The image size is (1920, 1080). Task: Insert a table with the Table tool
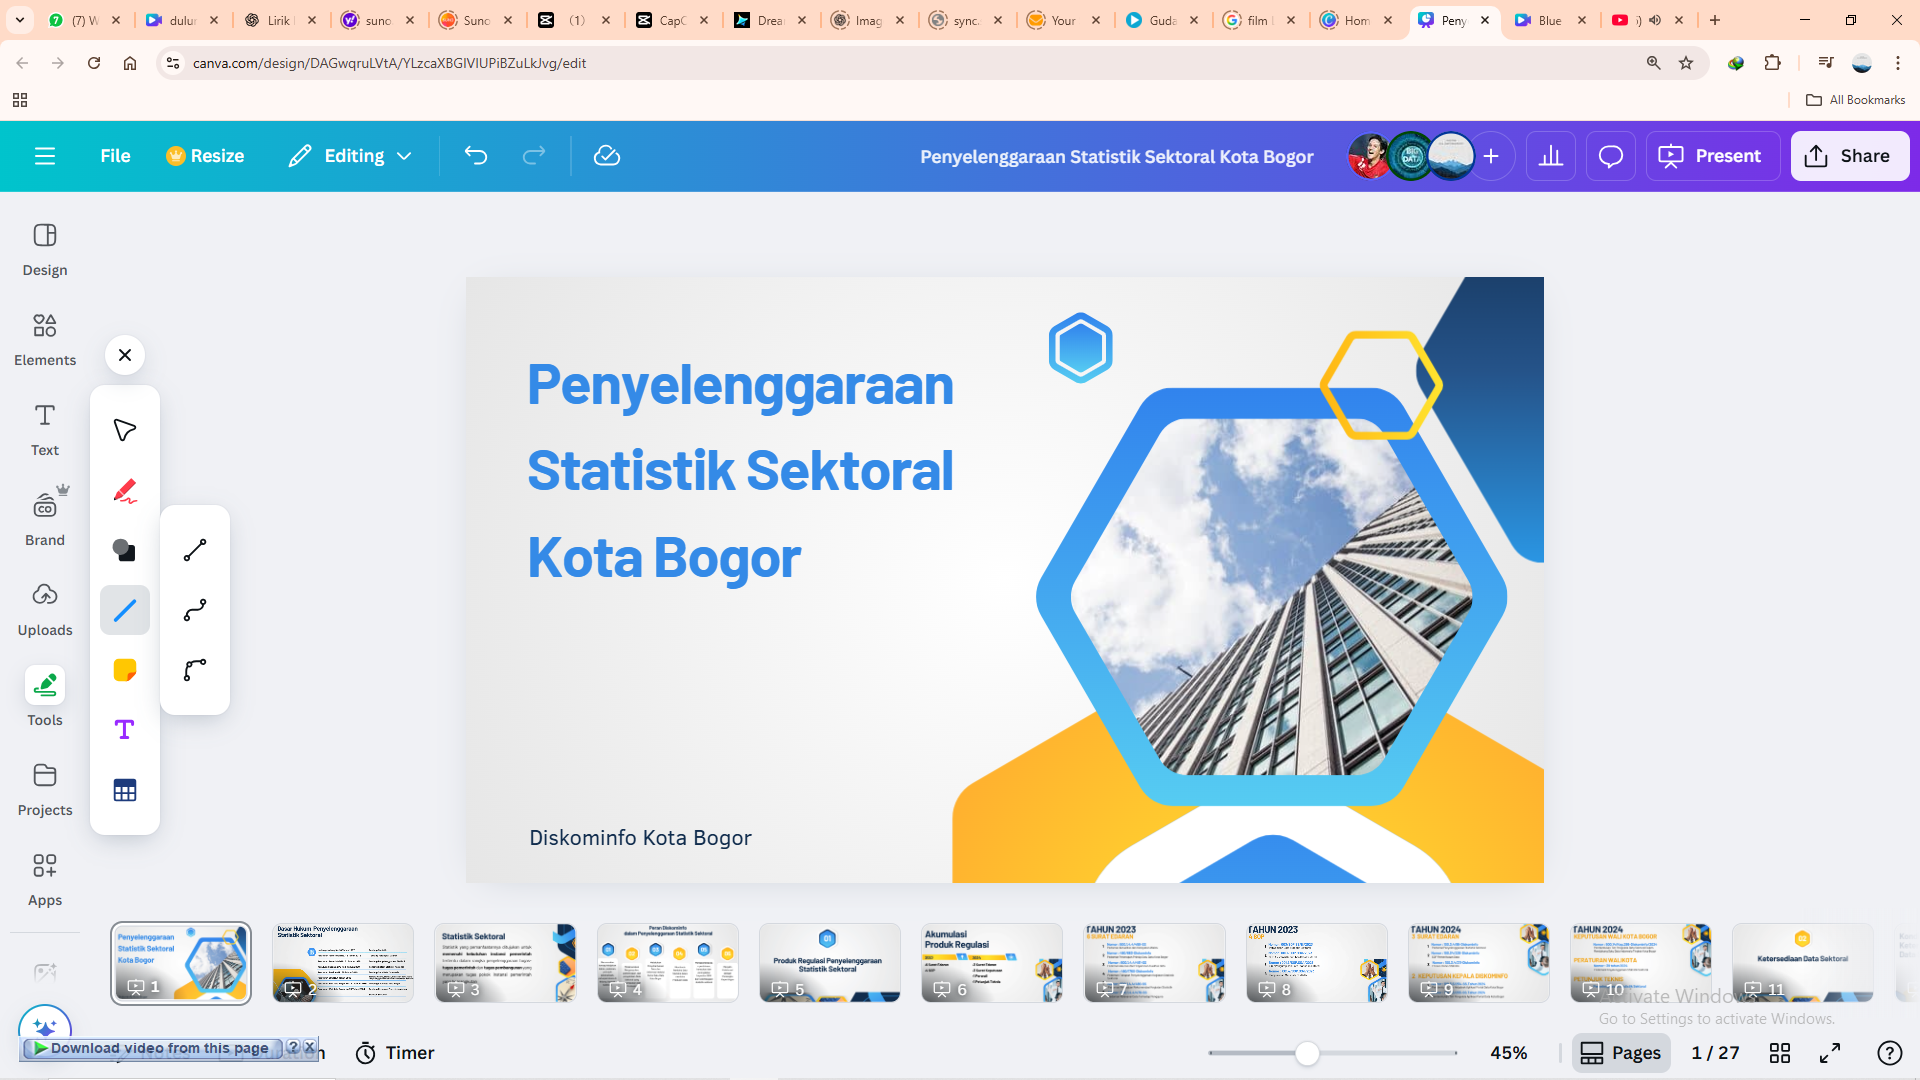(x=124, y=790)
